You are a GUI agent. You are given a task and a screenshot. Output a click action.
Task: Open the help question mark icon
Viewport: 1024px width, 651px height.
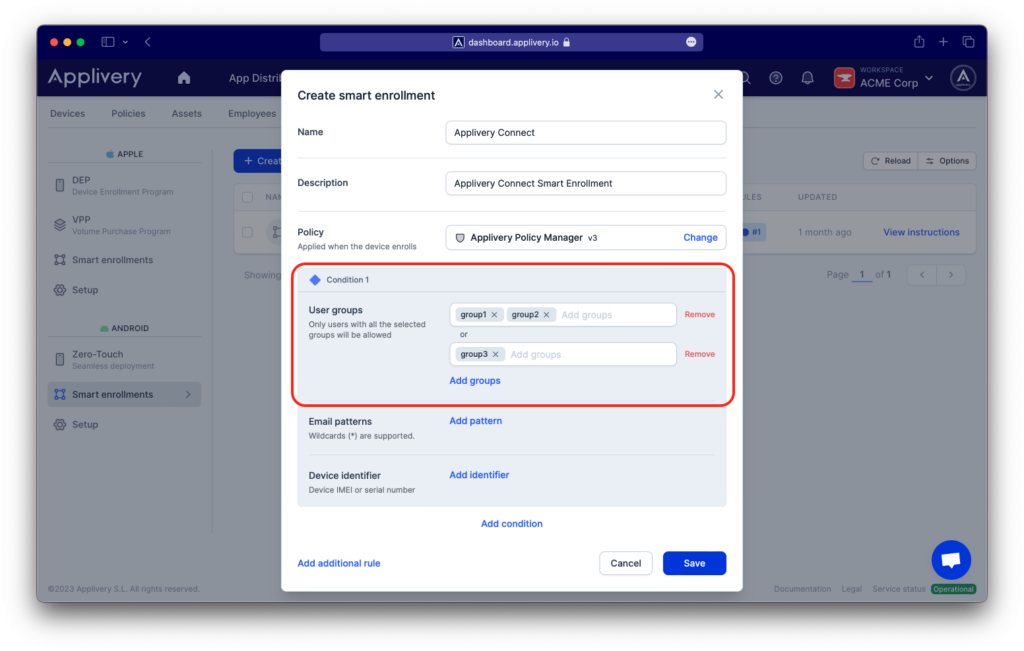point(776,78)
